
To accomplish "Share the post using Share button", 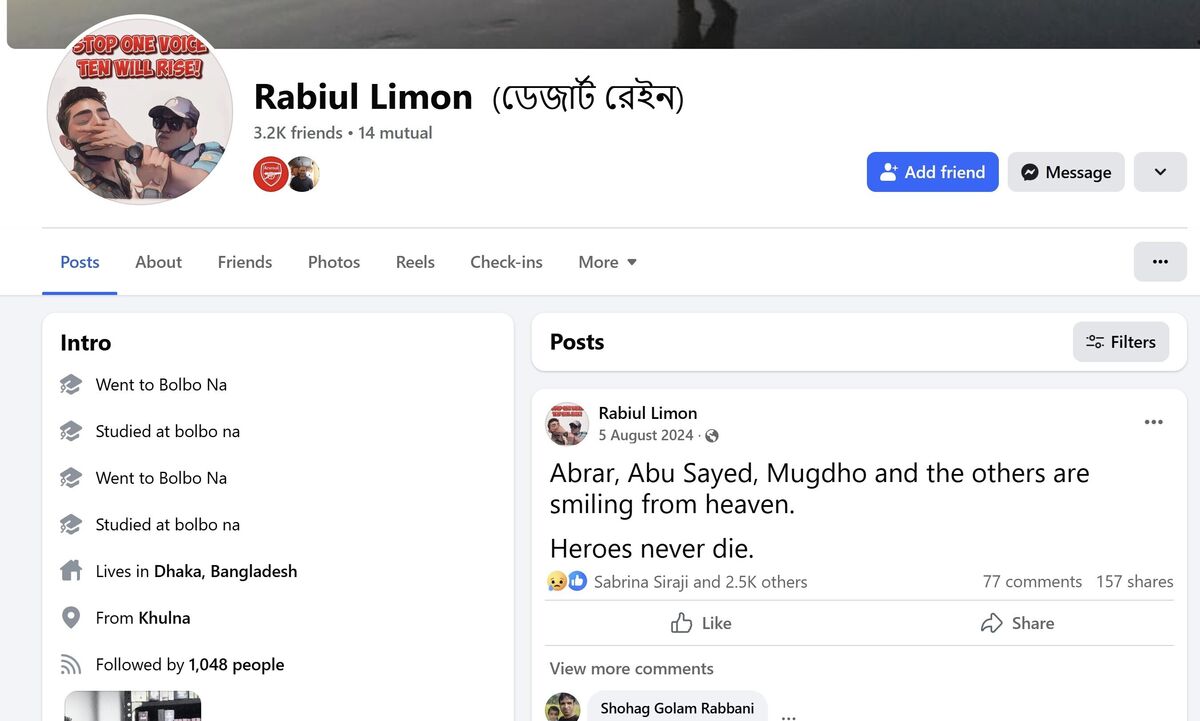I will point(1017,623).
